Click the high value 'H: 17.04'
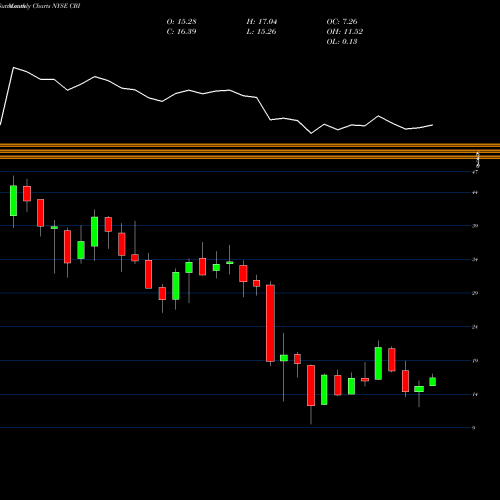500x500 pixels. tap(262, 22)
